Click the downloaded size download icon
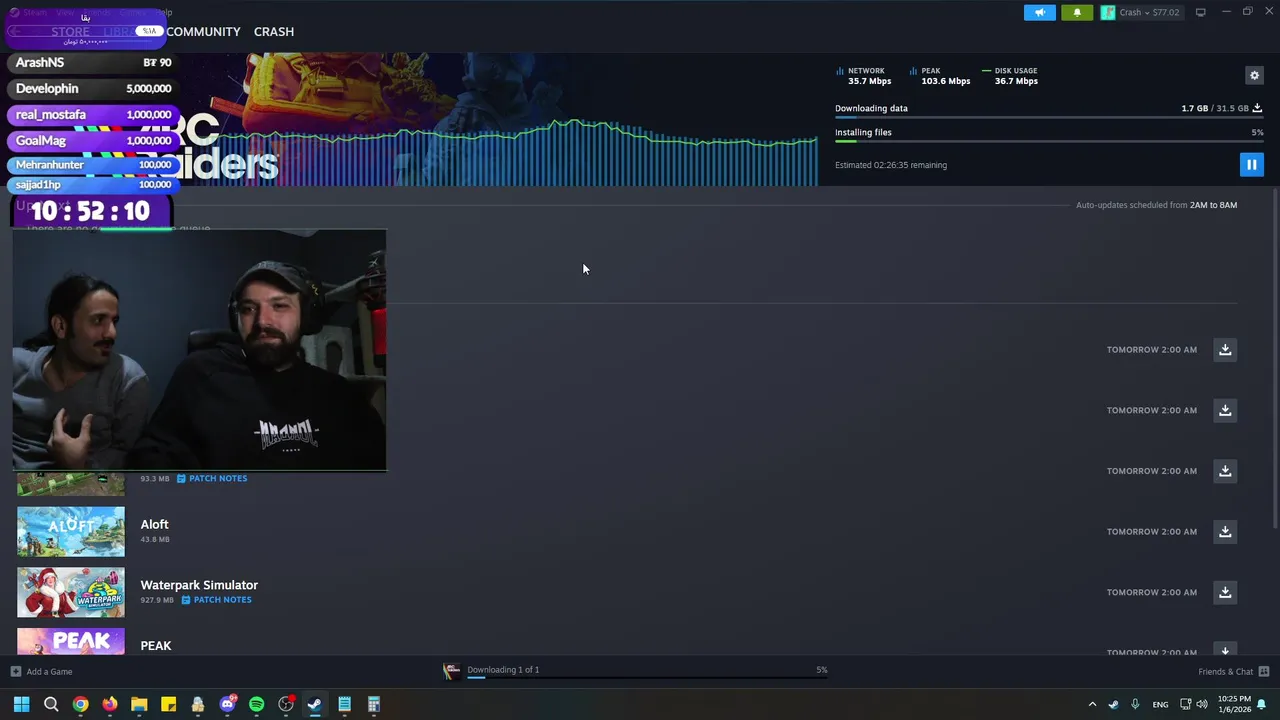 (1257, 108)
